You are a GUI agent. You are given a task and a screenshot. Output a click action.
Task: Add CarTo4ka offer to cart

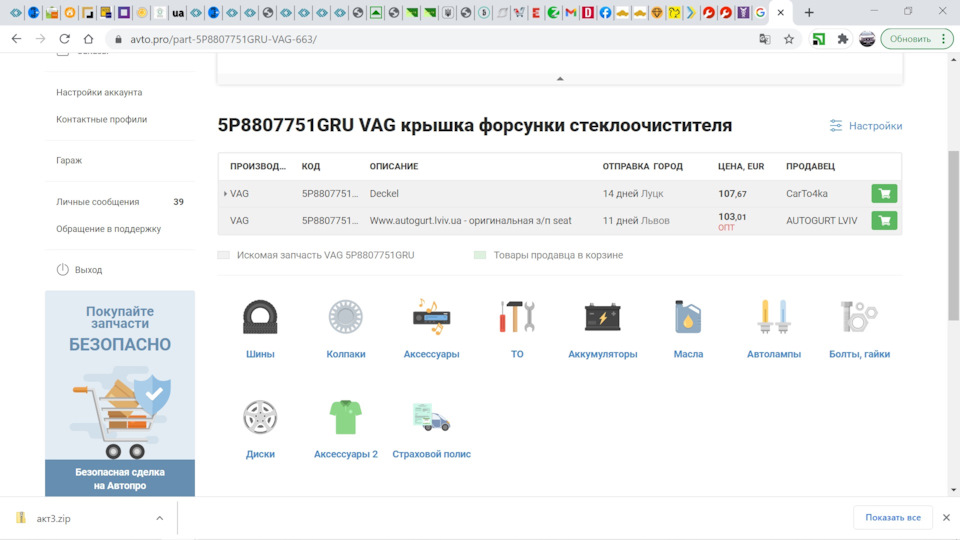point(884,193)
